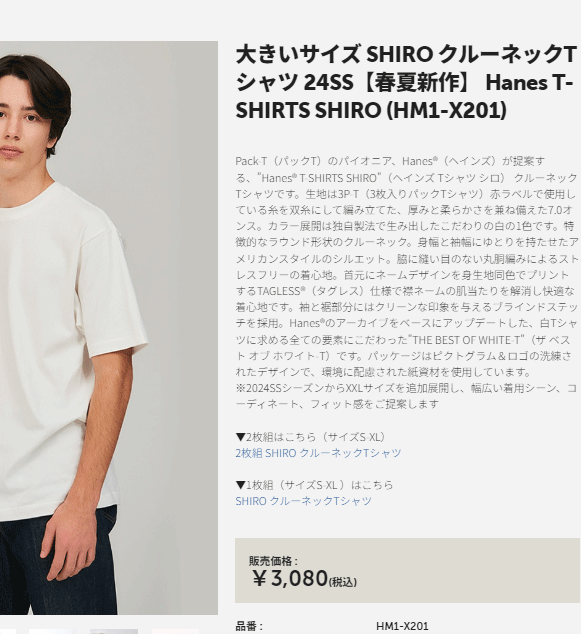
Task: Click the 品番 label
Action: coord(249,626)
